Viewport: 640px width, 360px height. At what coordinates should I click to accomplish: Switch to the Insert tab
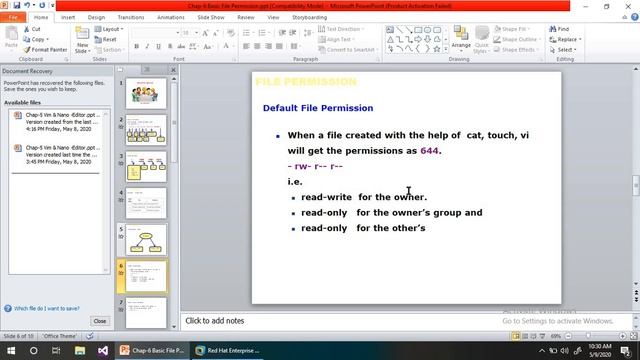68,18
